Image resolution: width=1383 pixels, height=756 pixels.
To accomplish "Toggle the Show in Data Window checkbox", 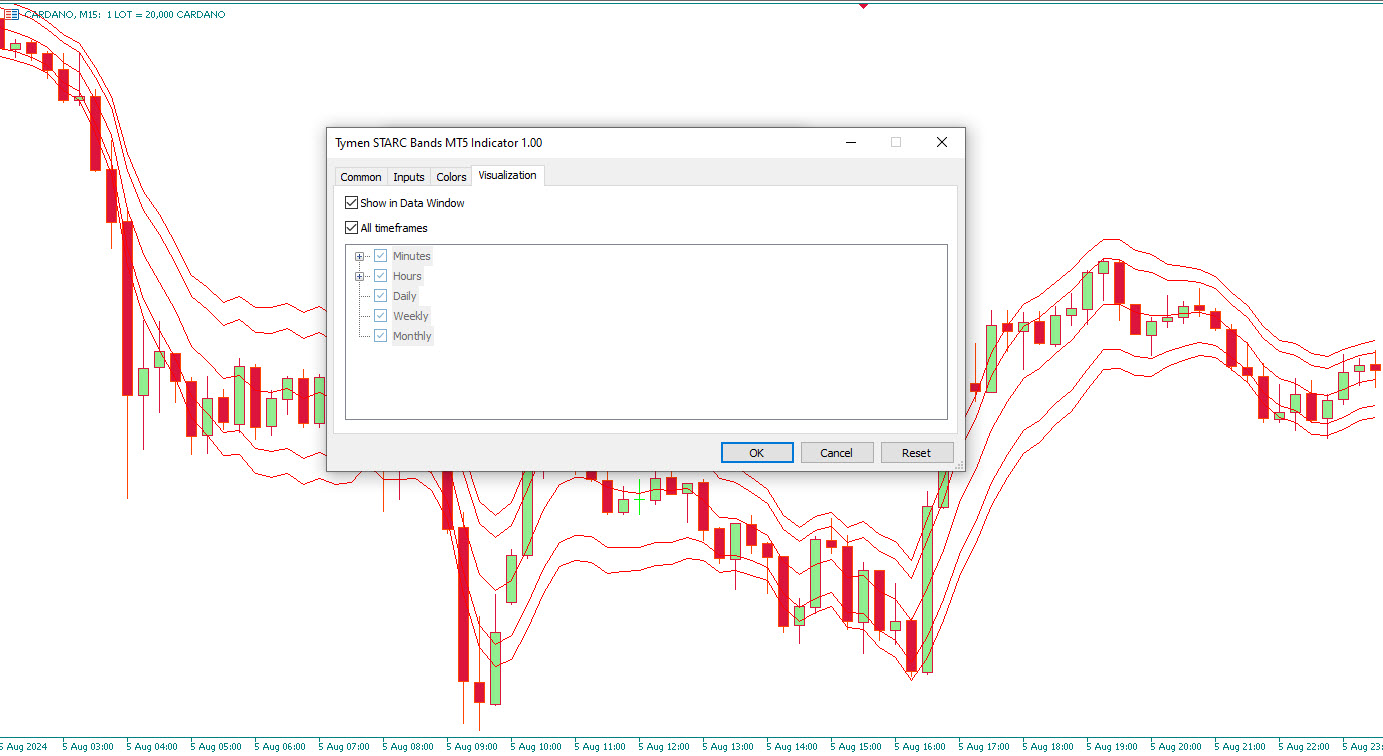I will coord(351,203).
